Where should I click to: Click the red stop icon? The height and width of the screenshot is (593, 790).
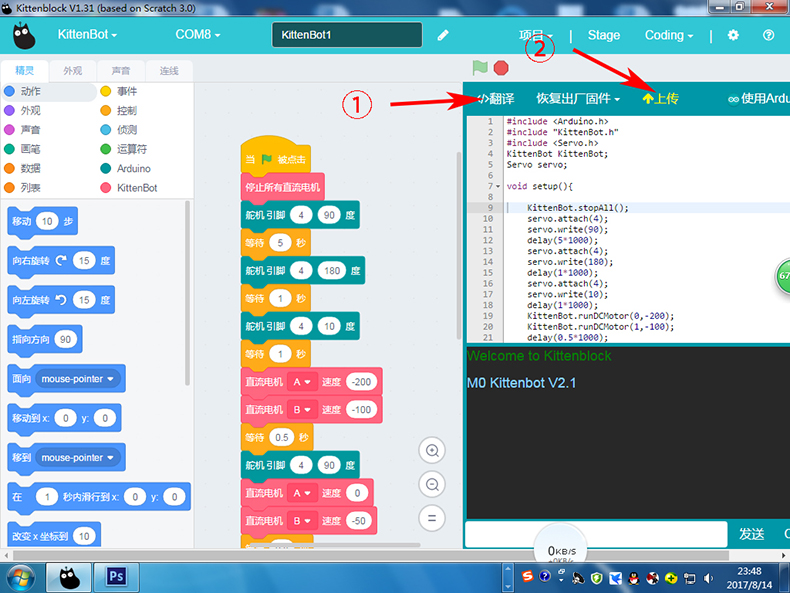point(501,68)
